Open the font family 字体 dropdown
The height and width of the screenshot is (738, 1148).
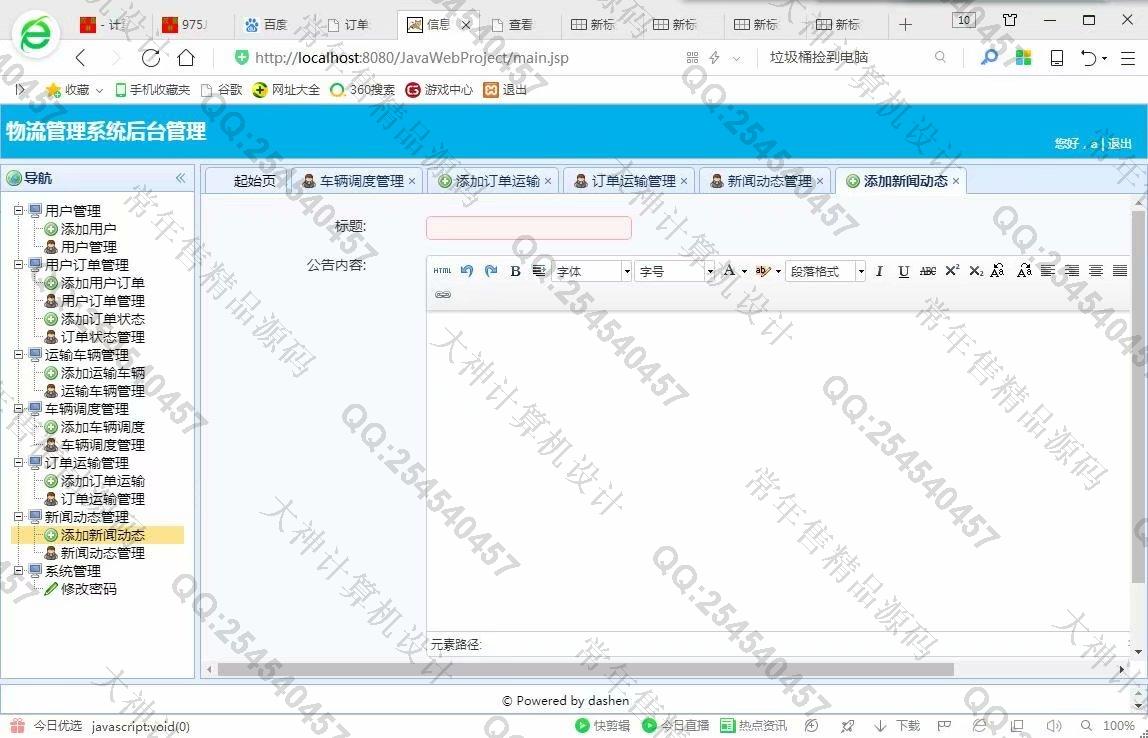[592, 271]
